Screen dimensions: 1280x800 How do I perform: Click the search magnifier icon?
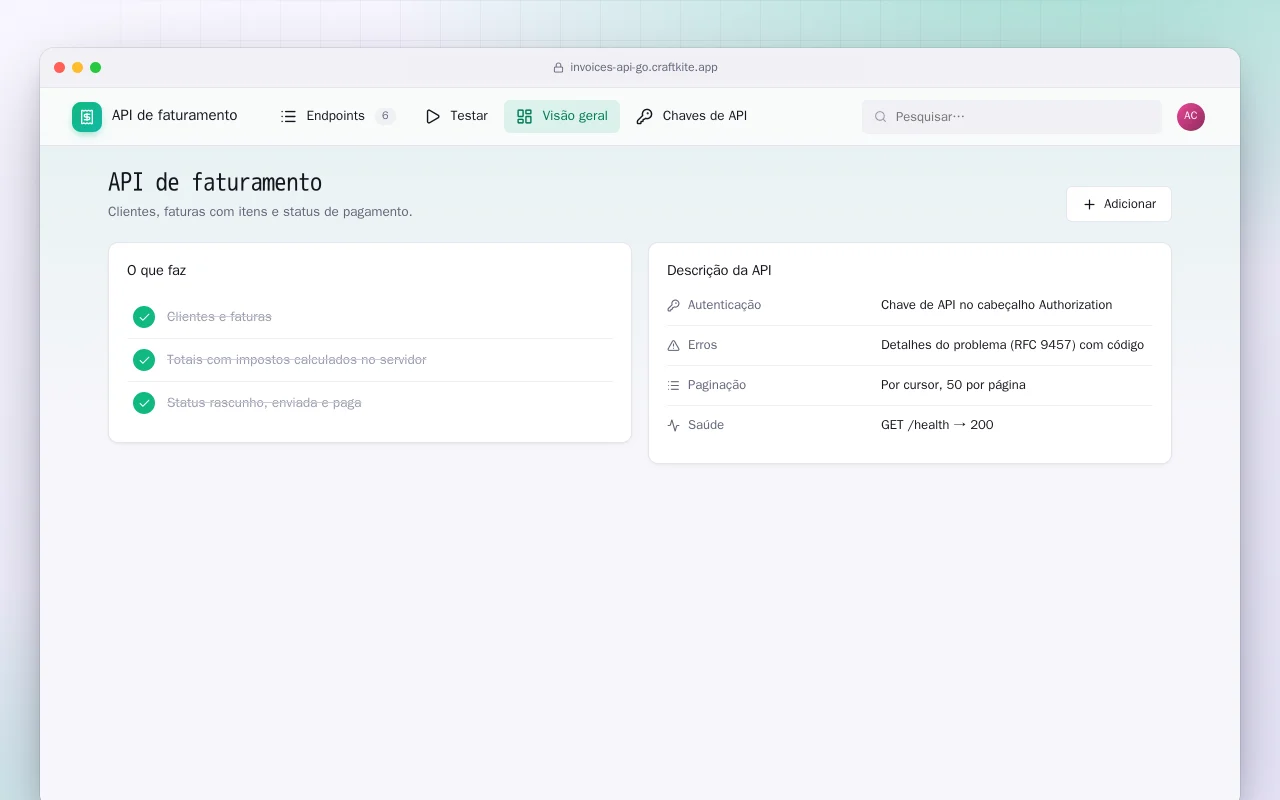(x=881, y=117)
